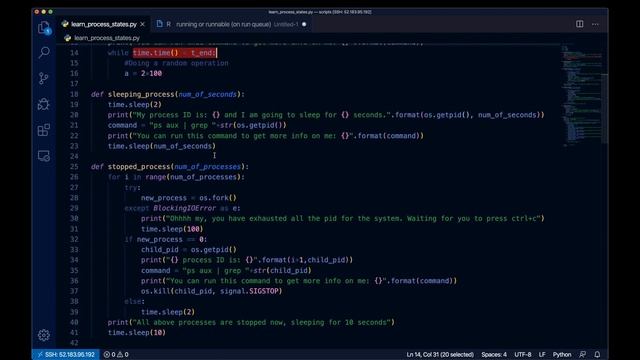Open the editor More Actions menu
The height and width of the screenshot is (360, 640).
click(595, 24)
